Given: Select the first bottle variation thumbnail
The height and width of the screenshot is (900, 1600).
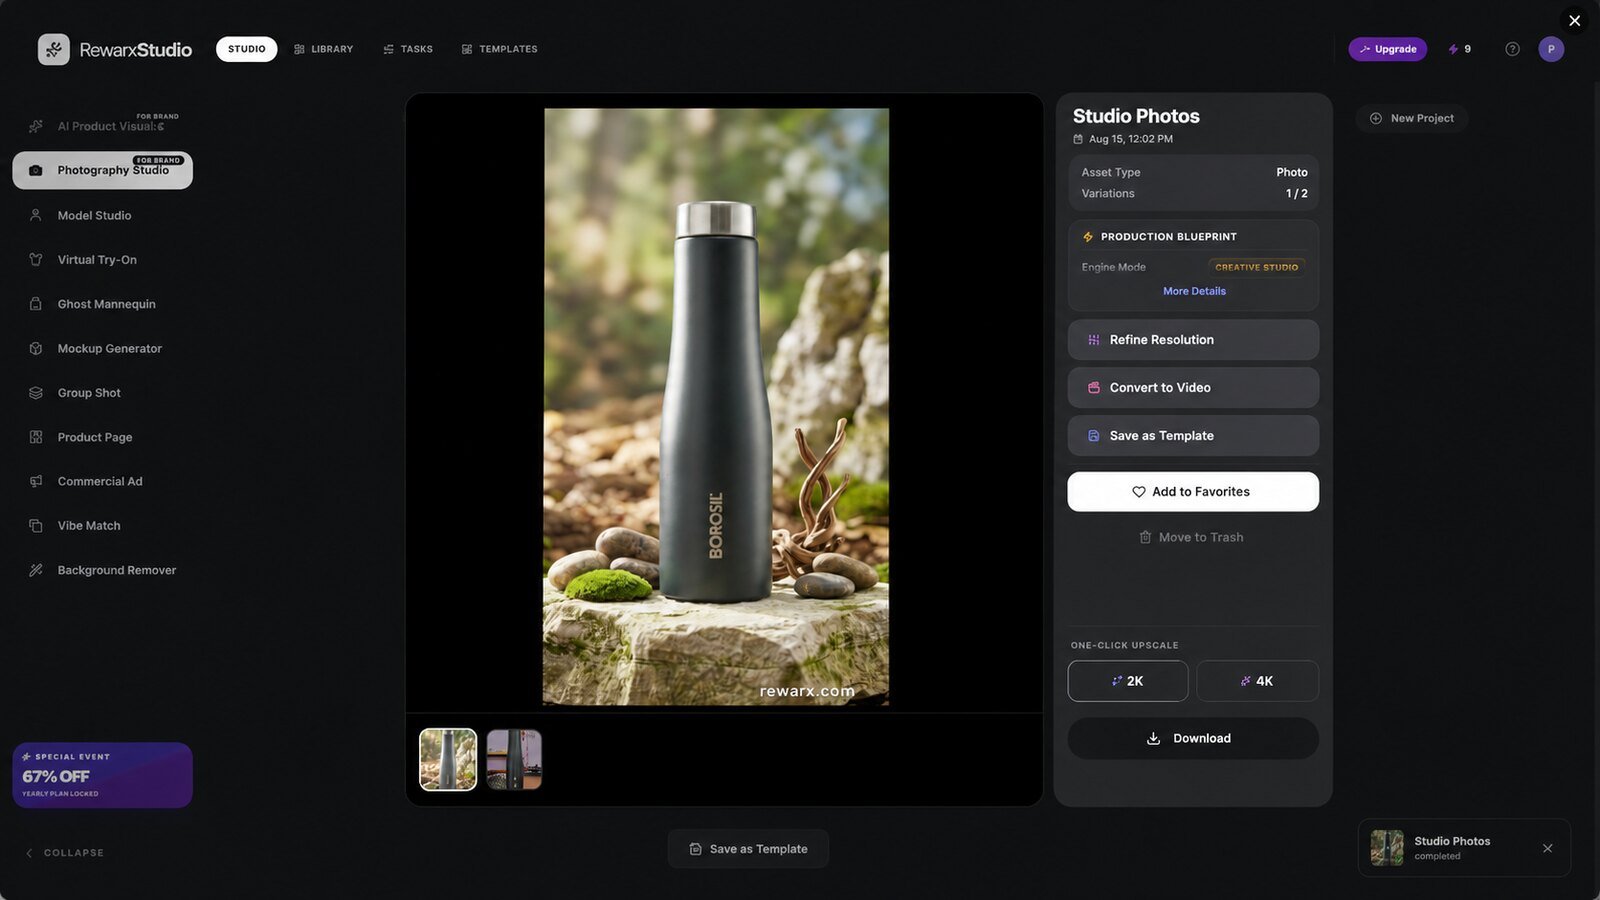Looking at the screenshot, I should (x=448, y=760).
